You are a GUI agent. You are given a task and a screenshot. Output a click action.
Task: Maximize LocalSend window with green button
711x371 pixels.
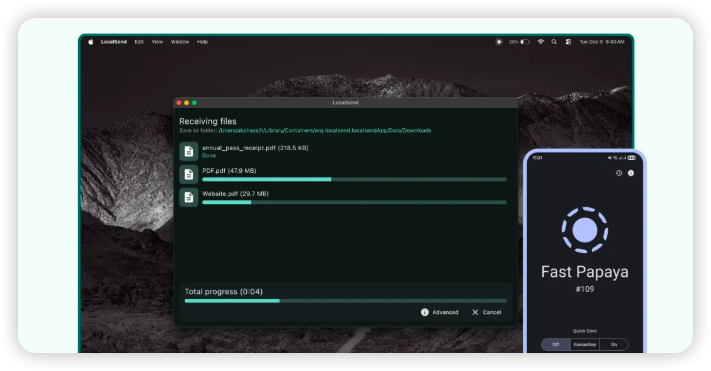(194, 103)
